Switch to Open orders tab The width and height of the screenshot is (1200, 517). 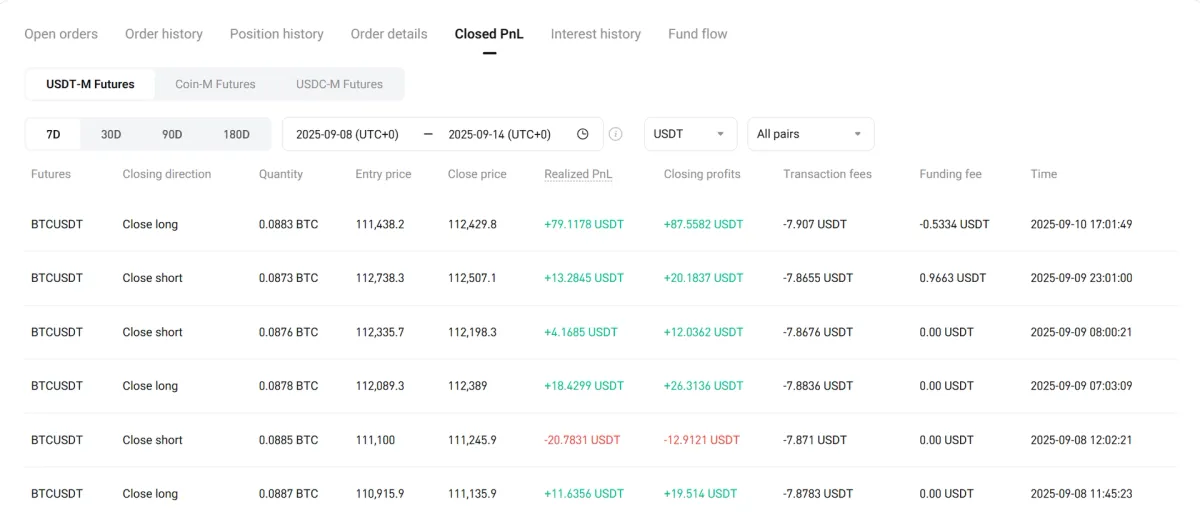(61, 34)
